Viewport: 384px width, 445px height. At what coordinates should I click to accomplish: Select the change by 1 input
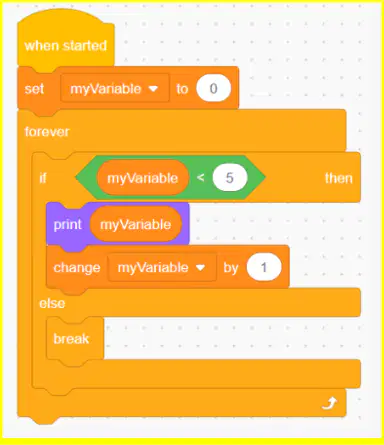point(264,267)
